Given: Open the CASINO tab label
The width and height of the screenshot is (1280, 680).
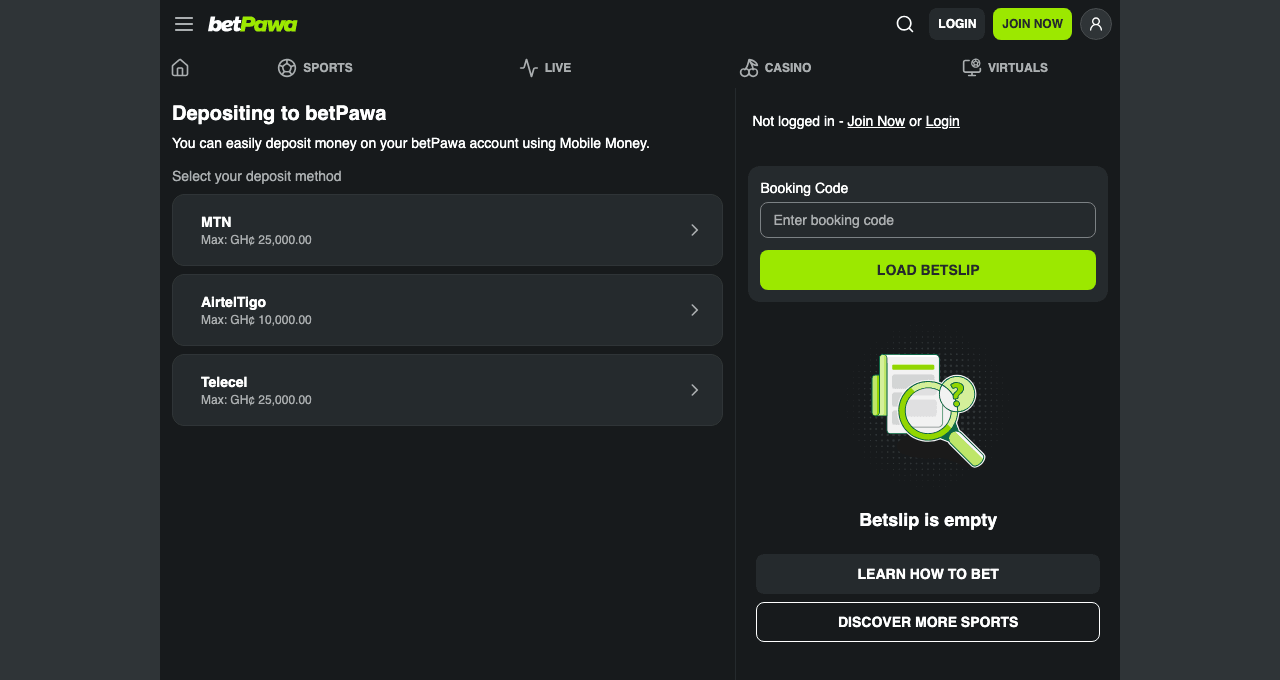Looking at the screenshot, I should coord(788,68).
